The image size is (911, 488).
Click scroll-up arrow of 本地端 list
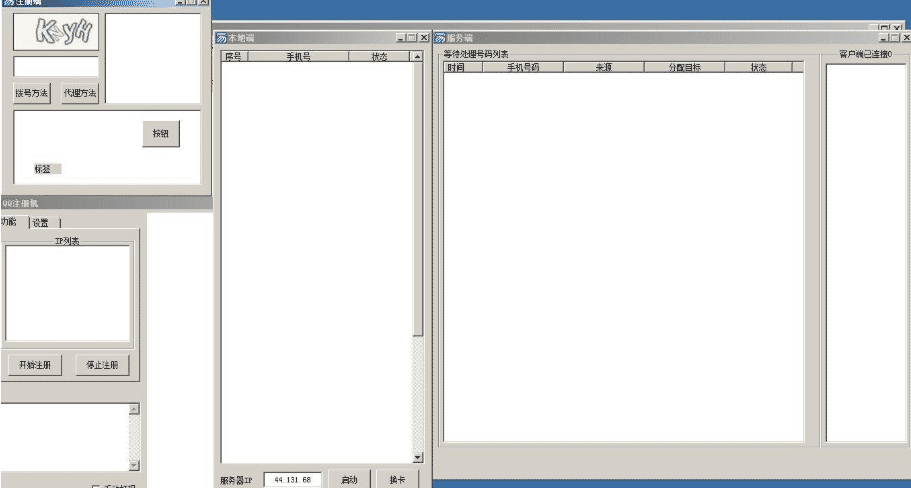(417, 57)
